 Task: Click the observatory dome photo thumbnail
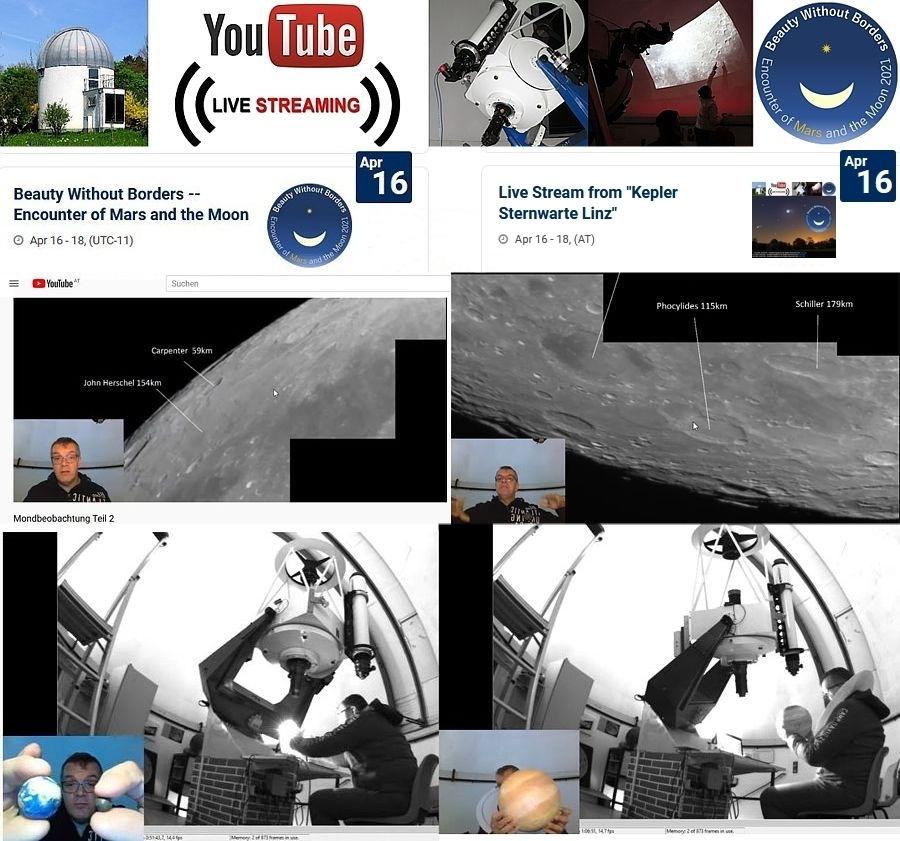74,73
